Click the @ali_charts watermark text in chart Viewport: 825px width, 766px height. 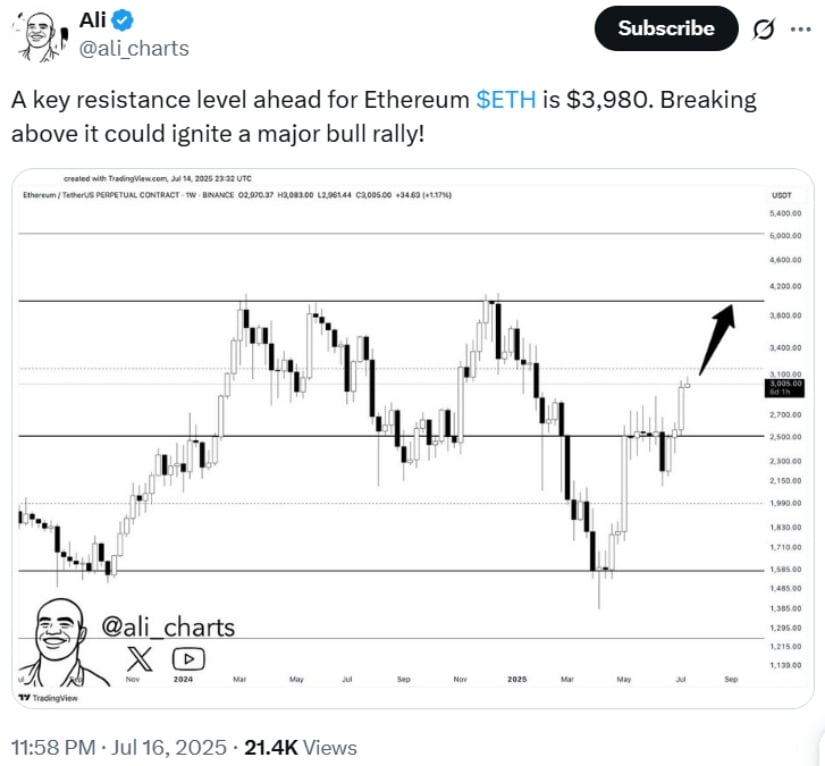[x=168, y=627]
